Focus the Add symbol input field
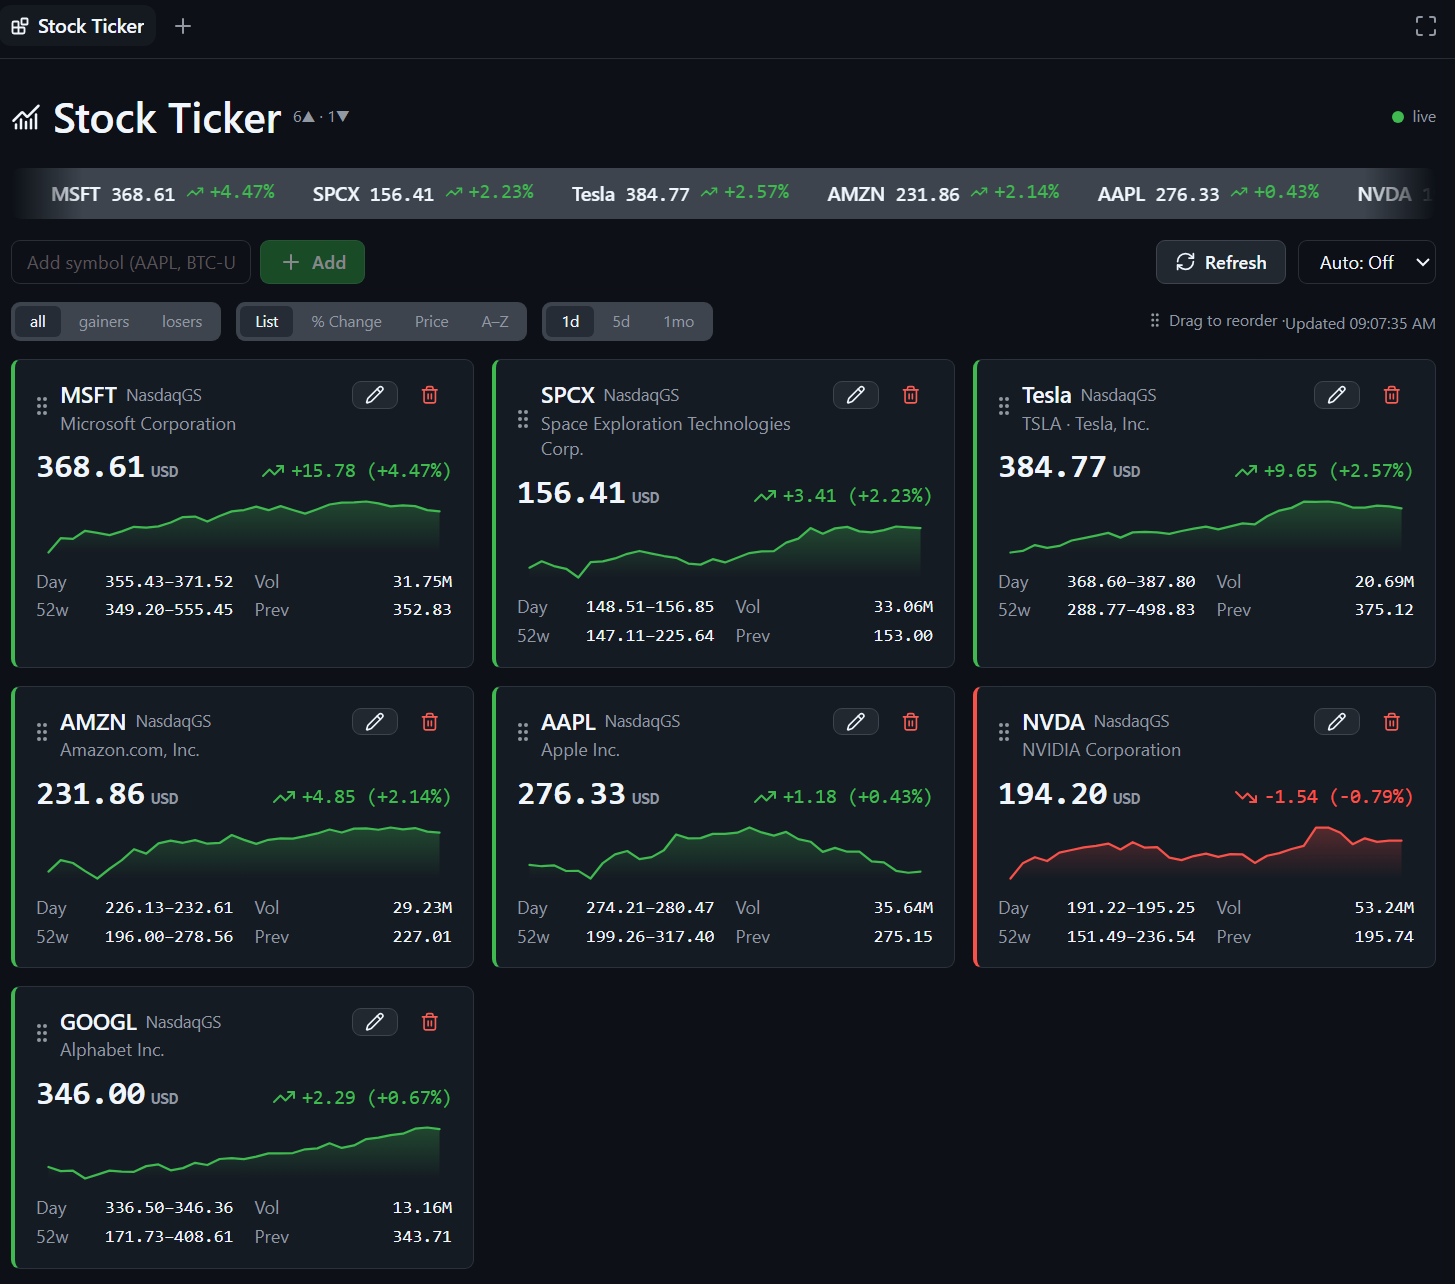Image resolution: width=1455 pixels, height=1284 pixels. (x=131, y=262)
